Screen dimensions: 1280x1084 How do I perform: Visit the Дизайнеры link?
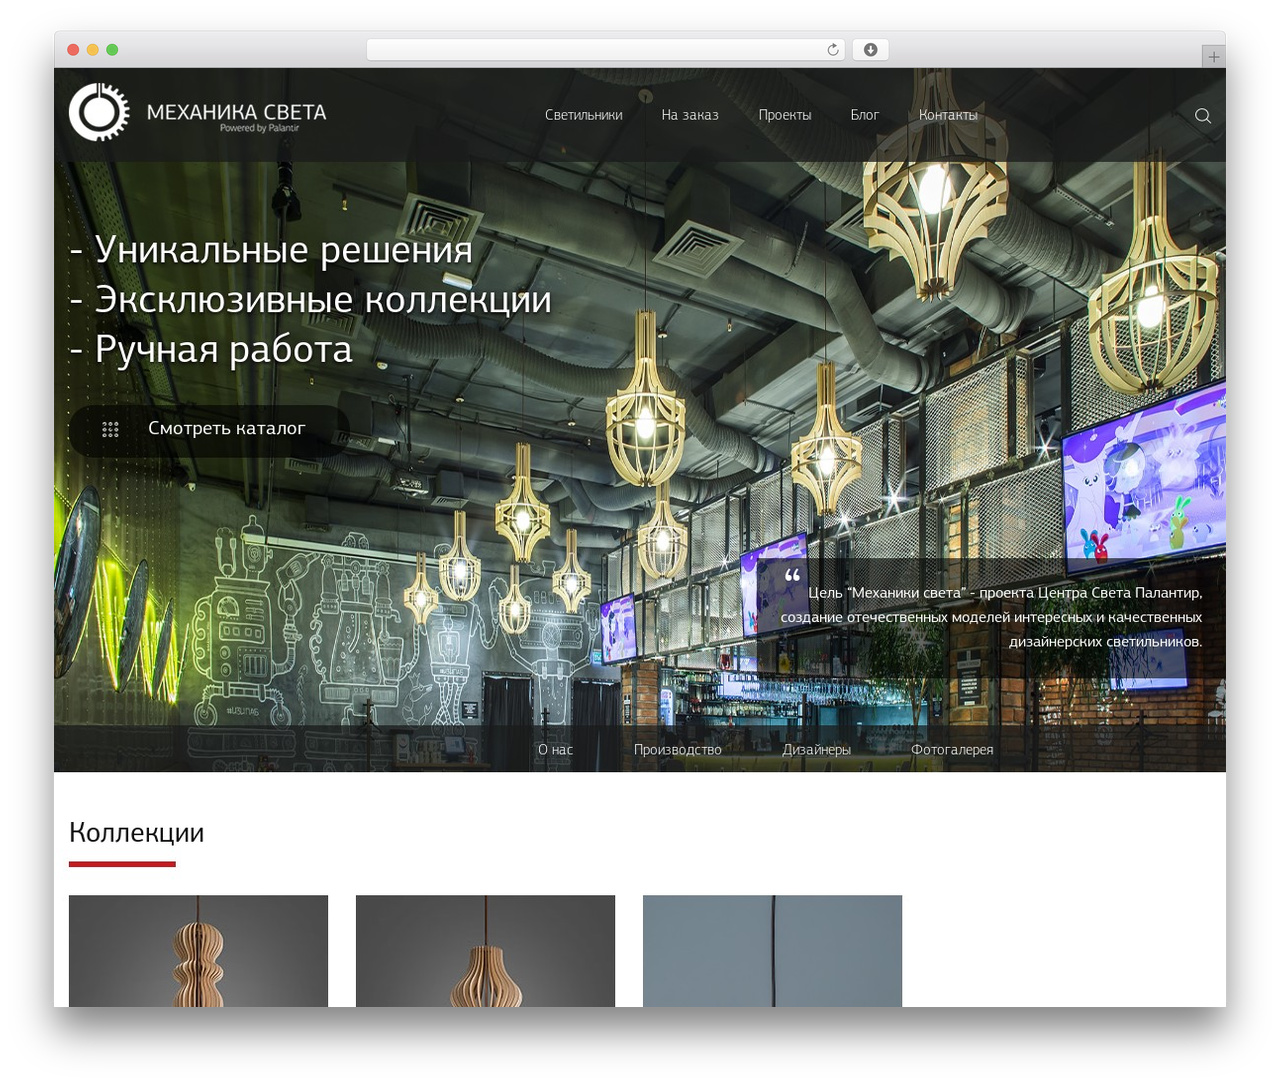(x=816, y=749)
